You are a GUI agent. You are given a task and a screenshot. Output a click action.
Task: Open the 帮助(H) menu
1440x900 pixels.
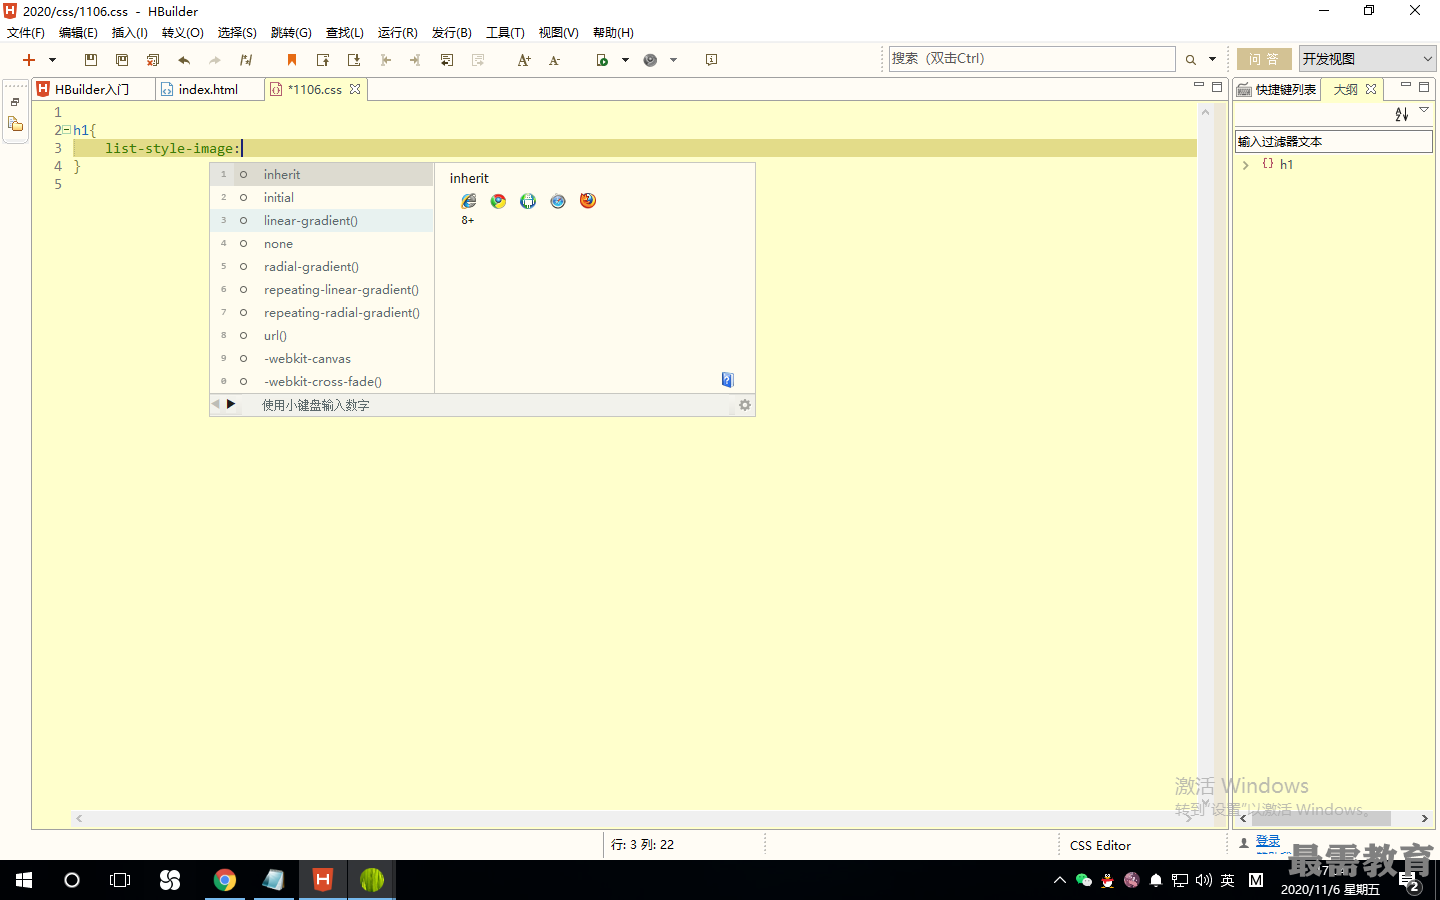(x=613, y=33)
